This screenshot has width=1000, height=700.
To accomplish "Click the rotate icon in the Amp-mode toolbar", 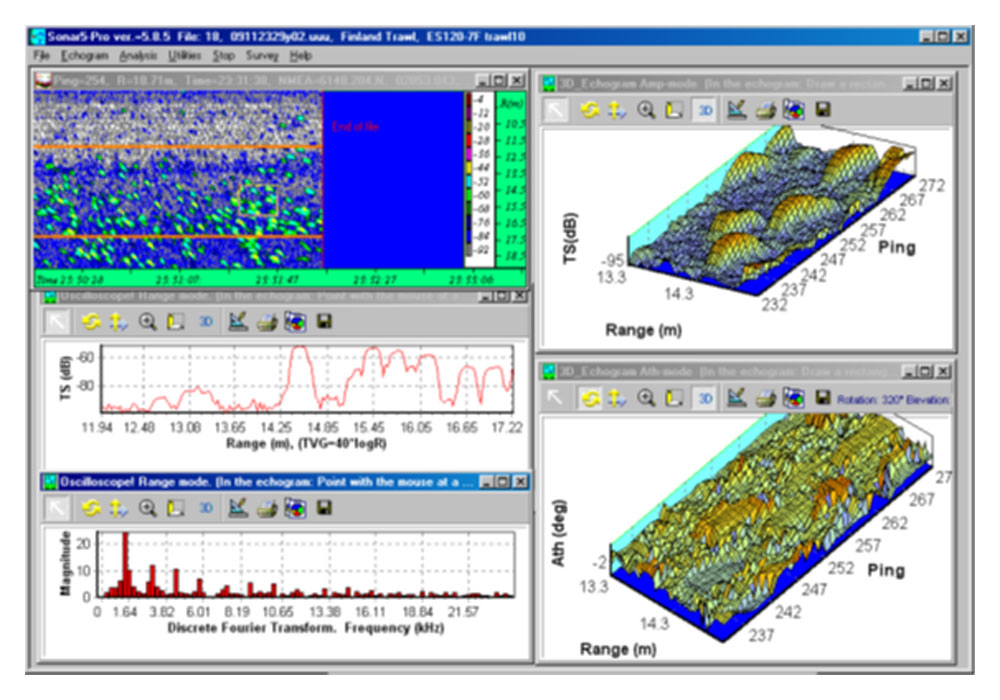I will coord(589,110).
